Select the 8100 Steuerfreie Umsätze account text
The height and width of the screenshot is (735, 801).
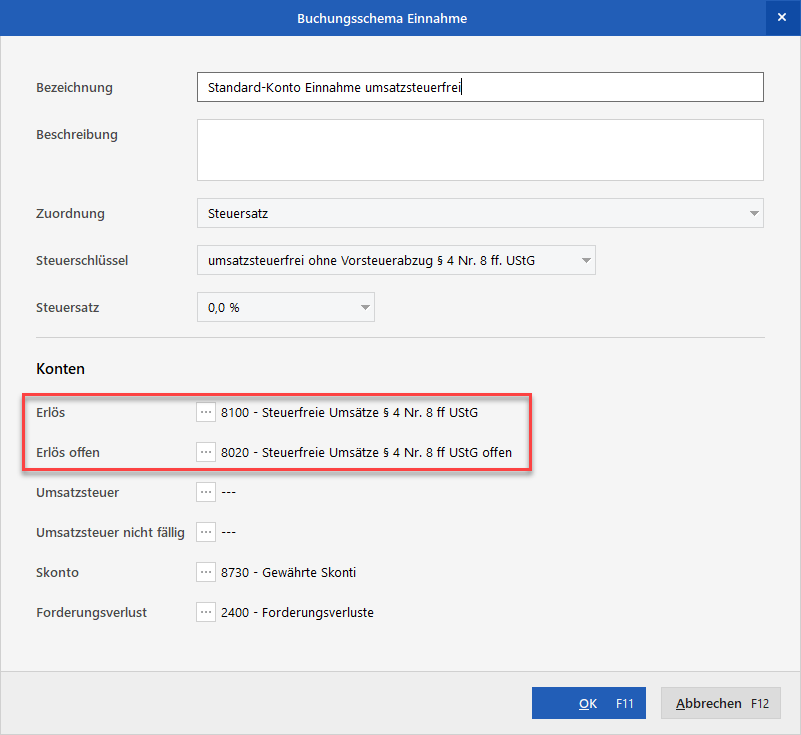[x=357, y=412]
